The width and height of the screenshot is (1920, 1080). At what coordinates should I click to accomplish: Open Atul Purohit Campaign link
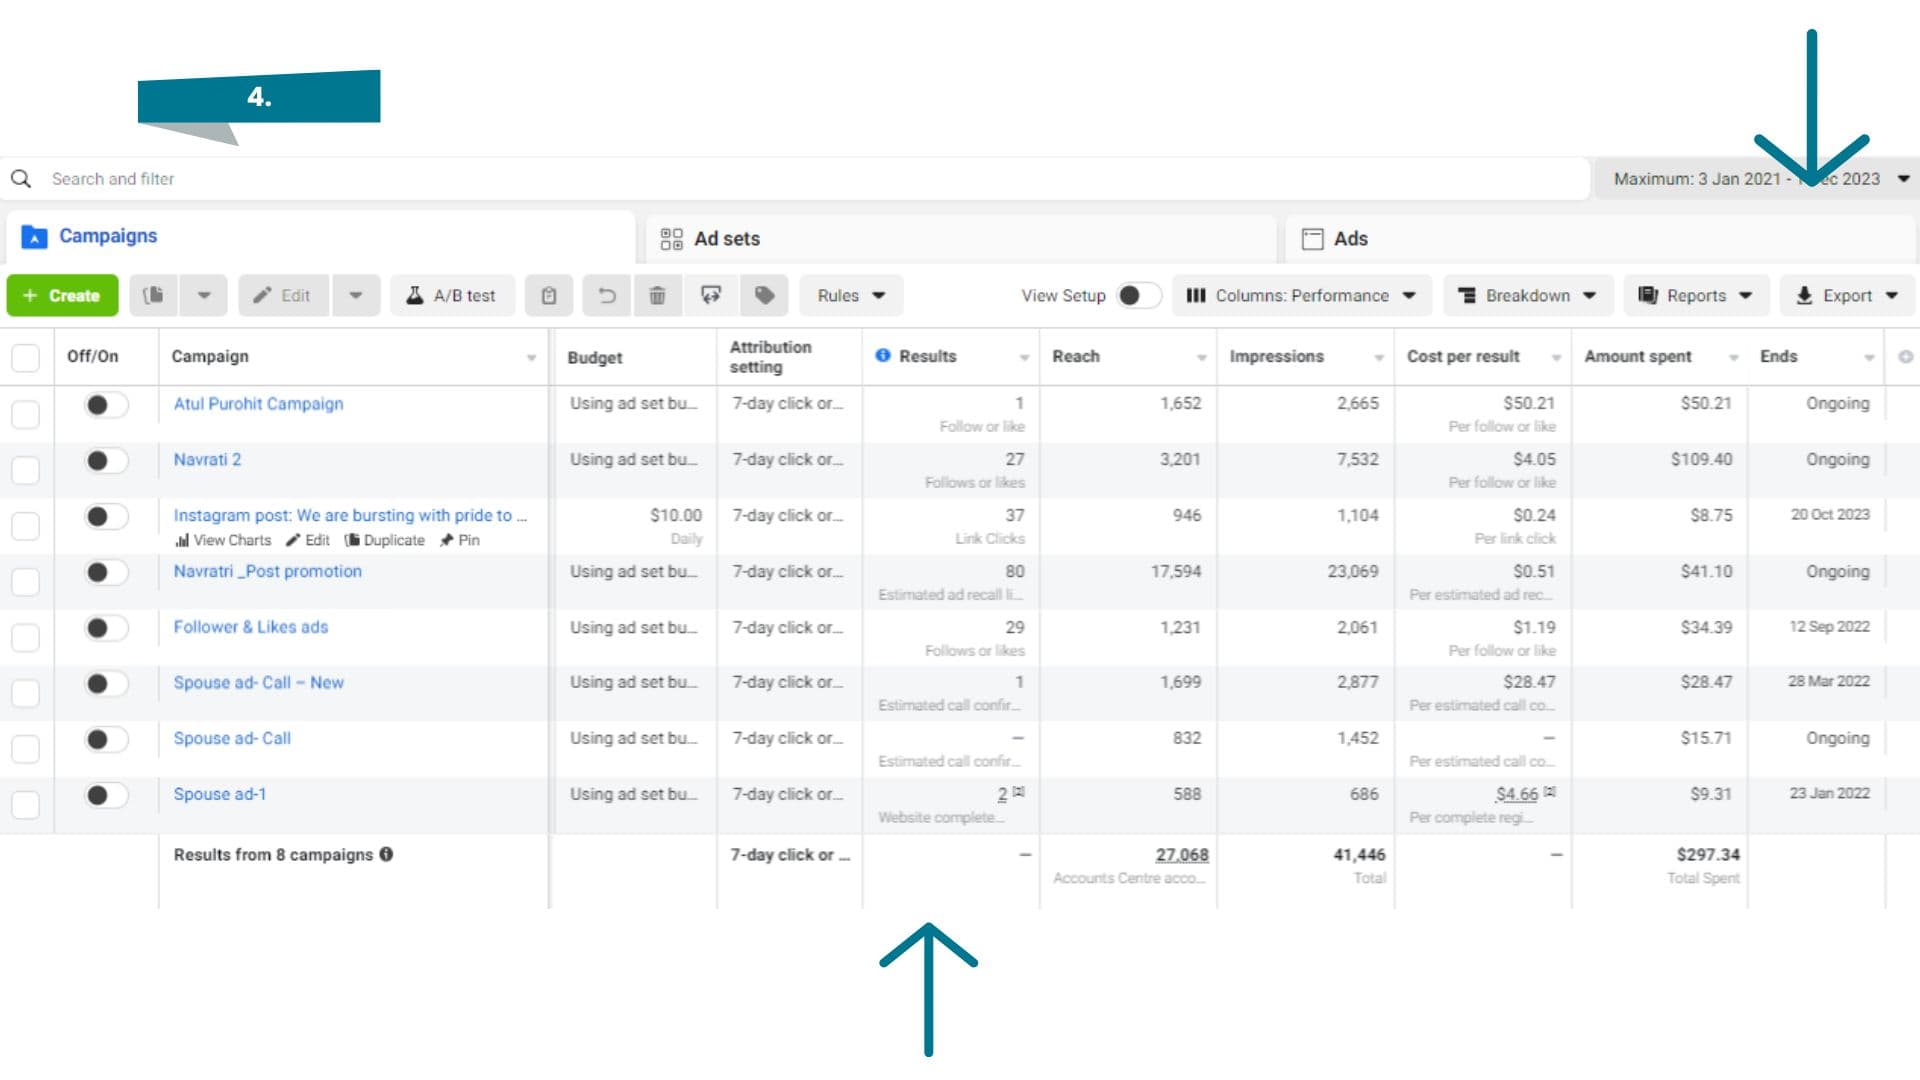tap(258, 404)
